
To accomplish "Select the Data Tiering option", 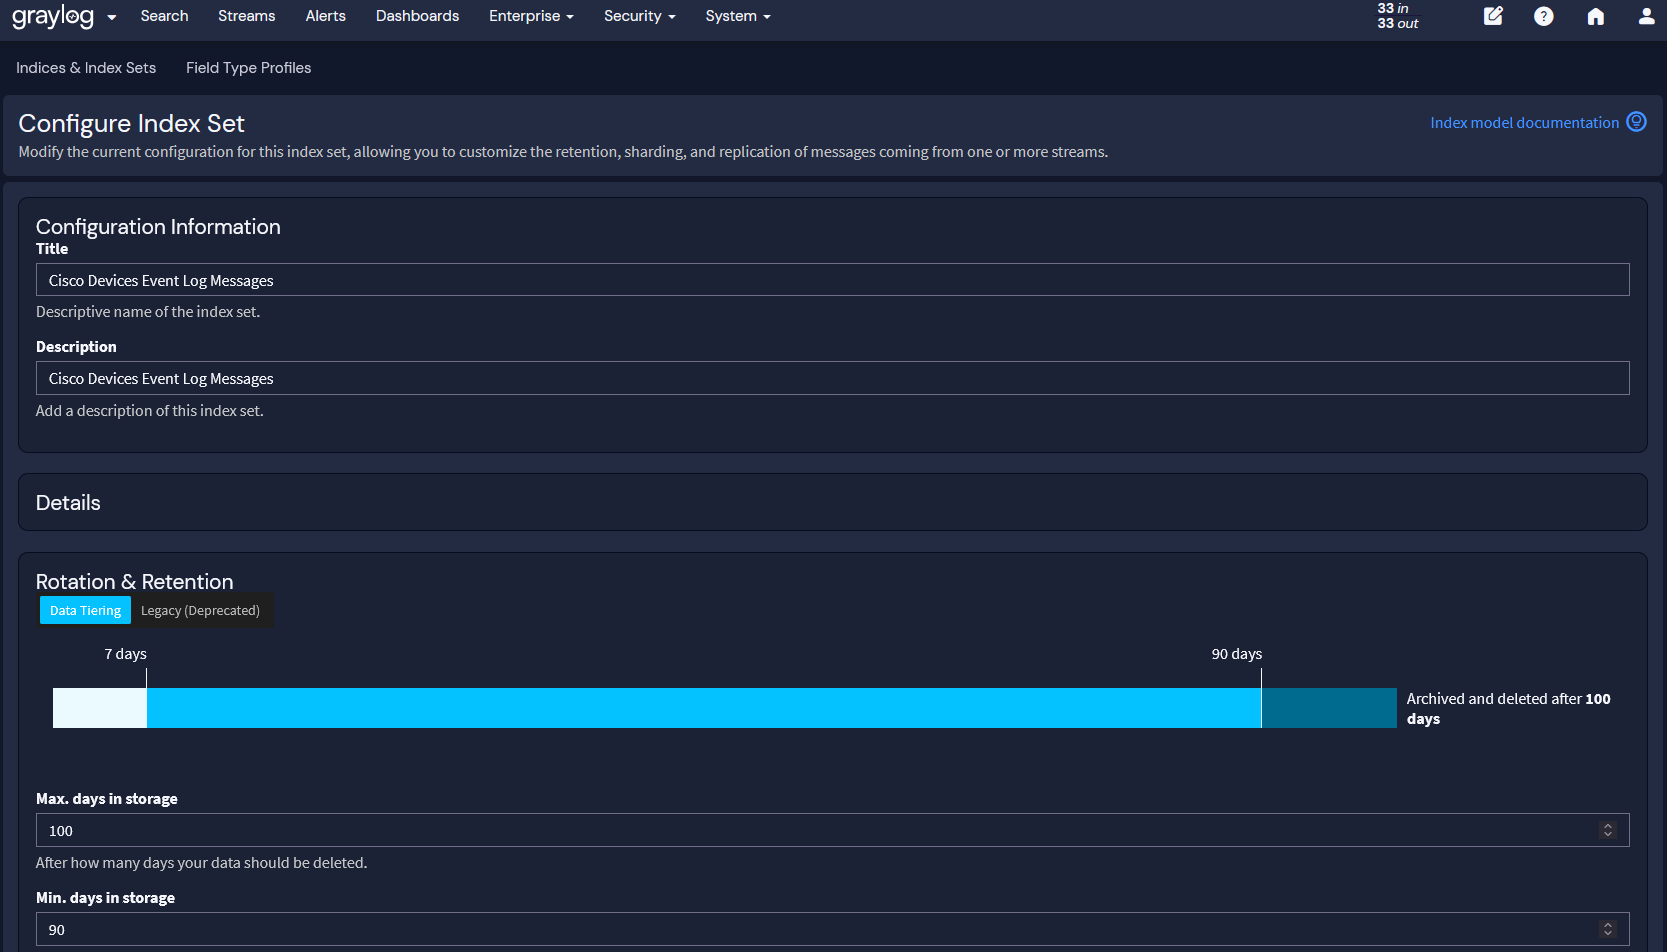I will [x=85, y=610].
